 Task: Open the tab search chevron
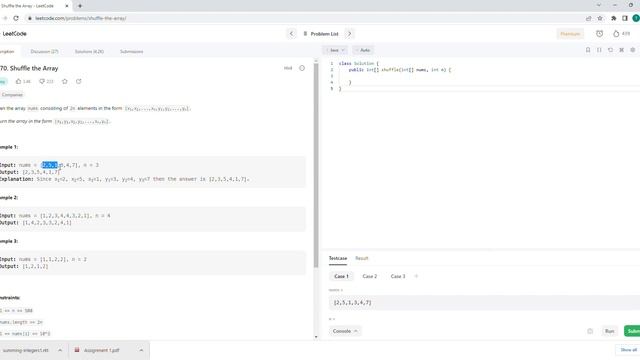599,5
